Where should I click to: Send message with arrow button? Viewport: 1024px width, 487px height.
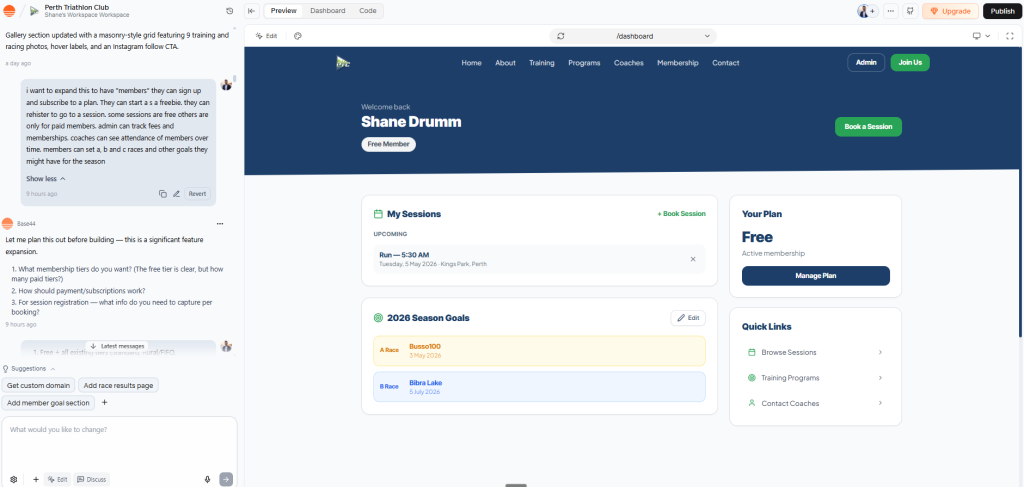[x=226, y=479]
